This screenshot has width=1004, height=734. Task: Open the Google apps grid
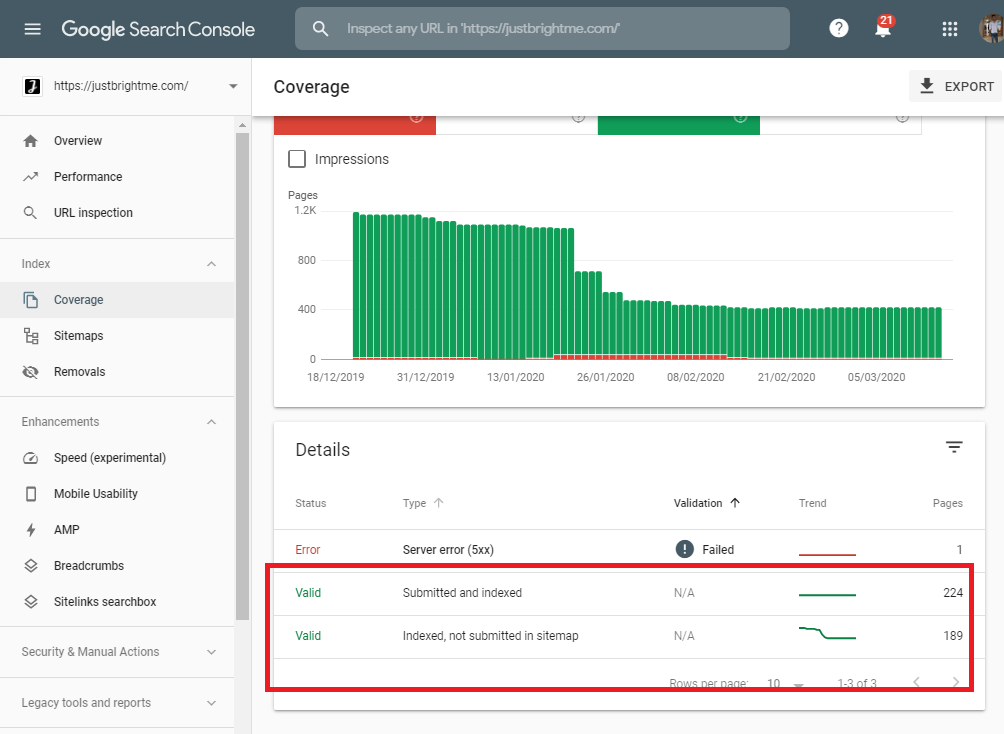pyautogui.click(x=950, y=29)
